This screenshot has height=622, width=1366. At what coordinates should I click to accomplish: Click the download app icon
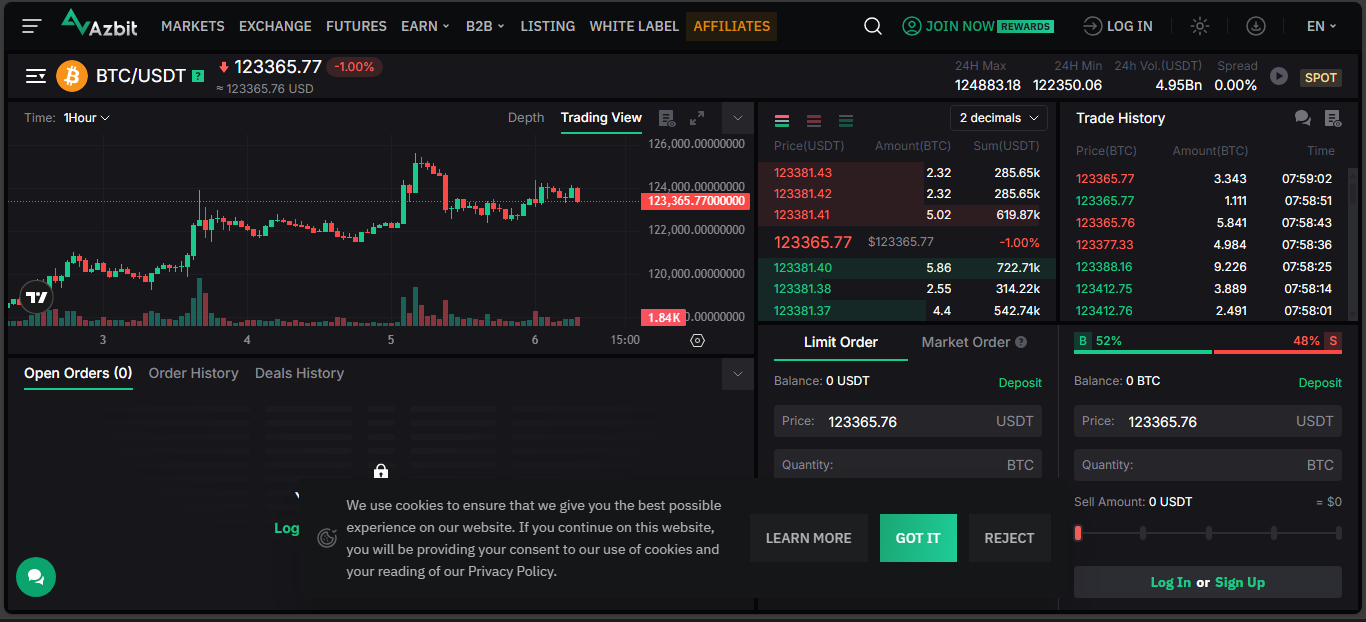[x=1256, y=26]
